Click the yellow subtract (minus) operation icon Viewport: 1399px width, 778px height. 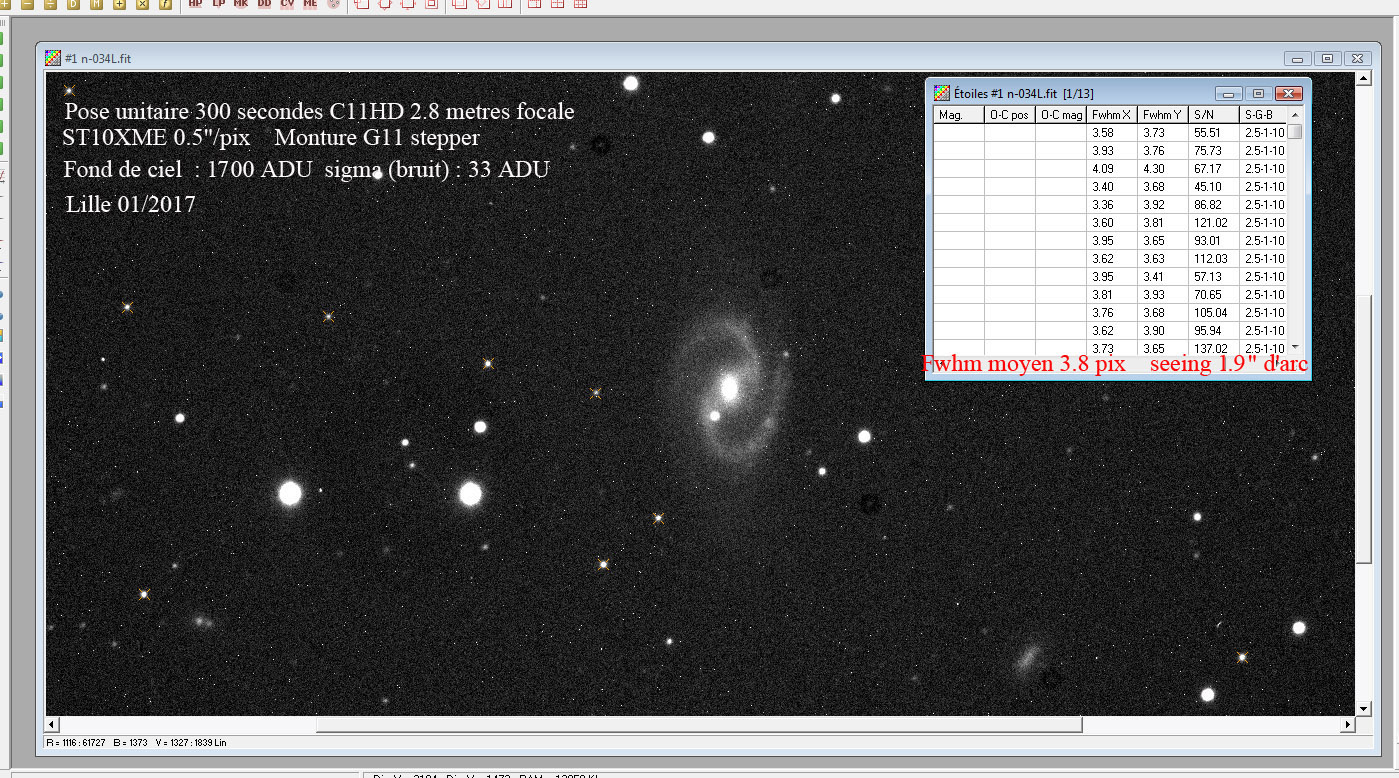tap(27, 4)
